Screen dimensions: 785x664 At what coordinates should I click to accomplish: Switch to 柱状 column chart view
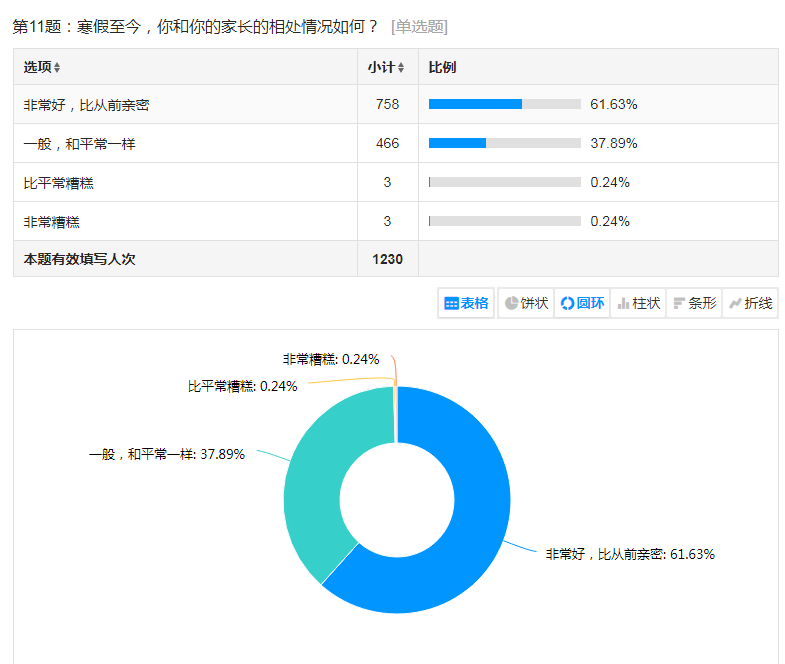click(x=638, y=303)
